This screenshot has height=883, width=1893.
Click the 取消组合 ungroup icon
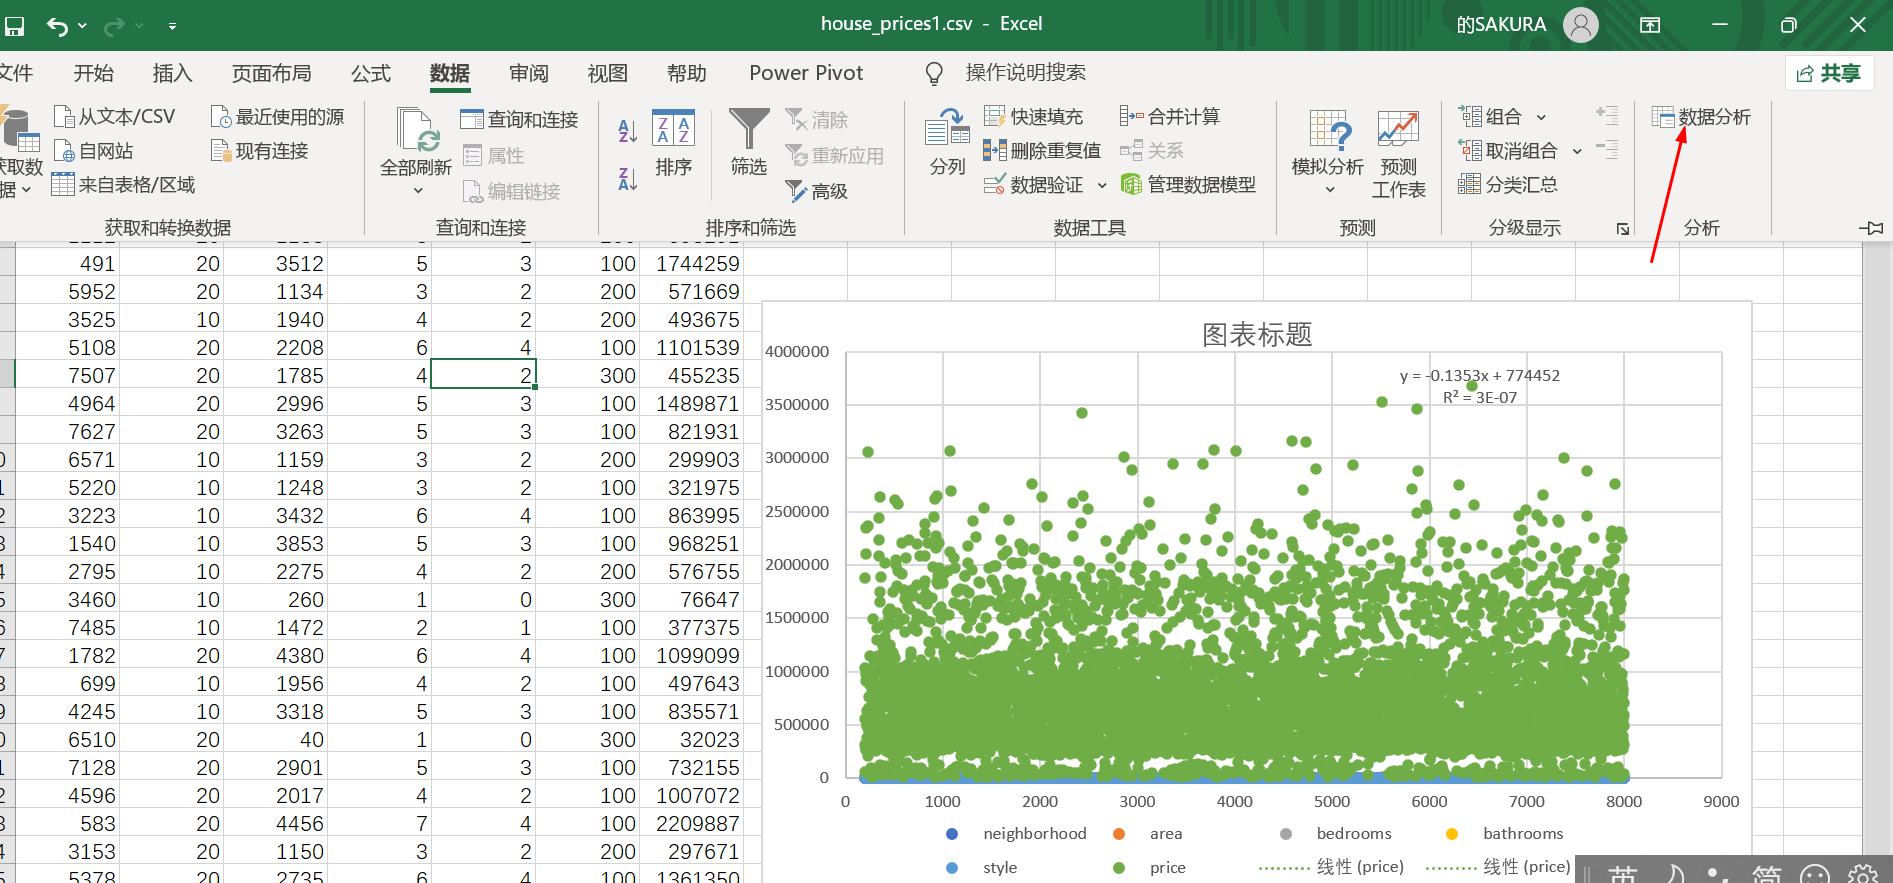click(x=1470, y=151)
